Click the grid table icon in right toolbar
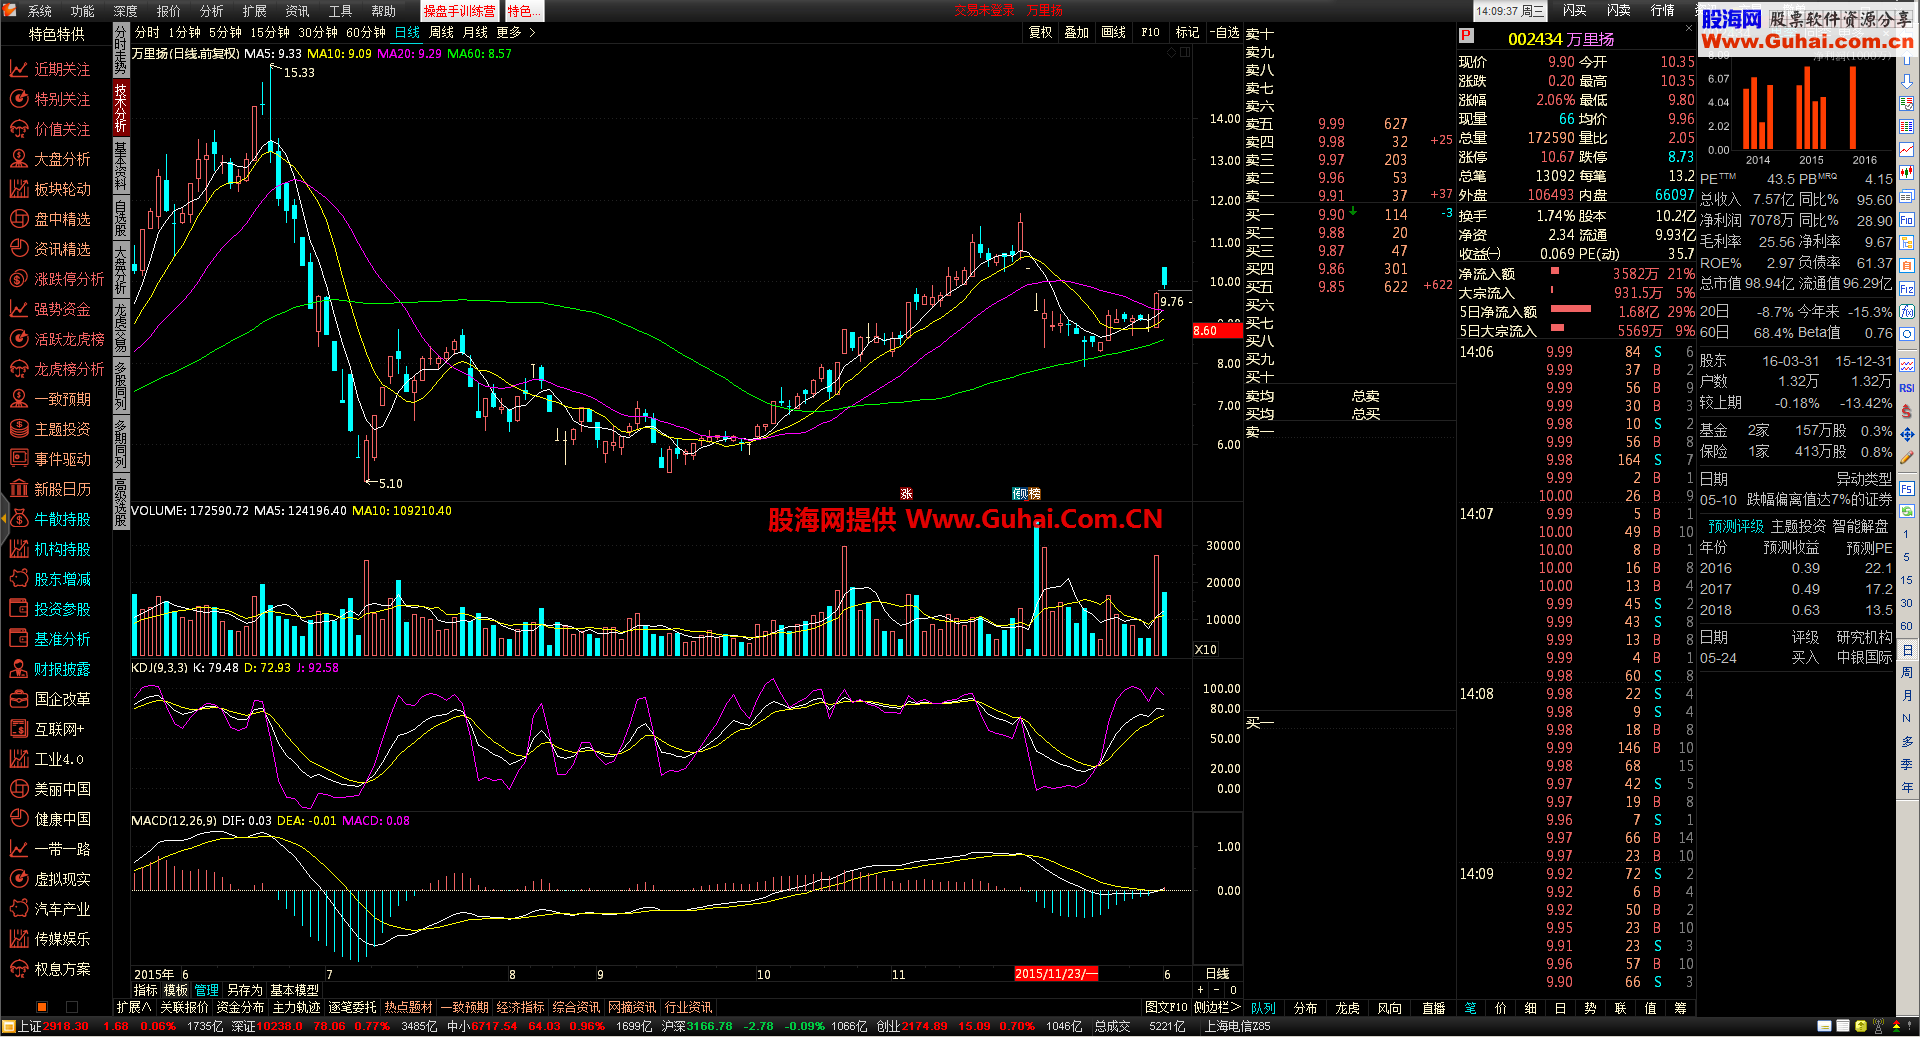This screenshot has height=1037, width=1920. click(x=1907, y=127)
